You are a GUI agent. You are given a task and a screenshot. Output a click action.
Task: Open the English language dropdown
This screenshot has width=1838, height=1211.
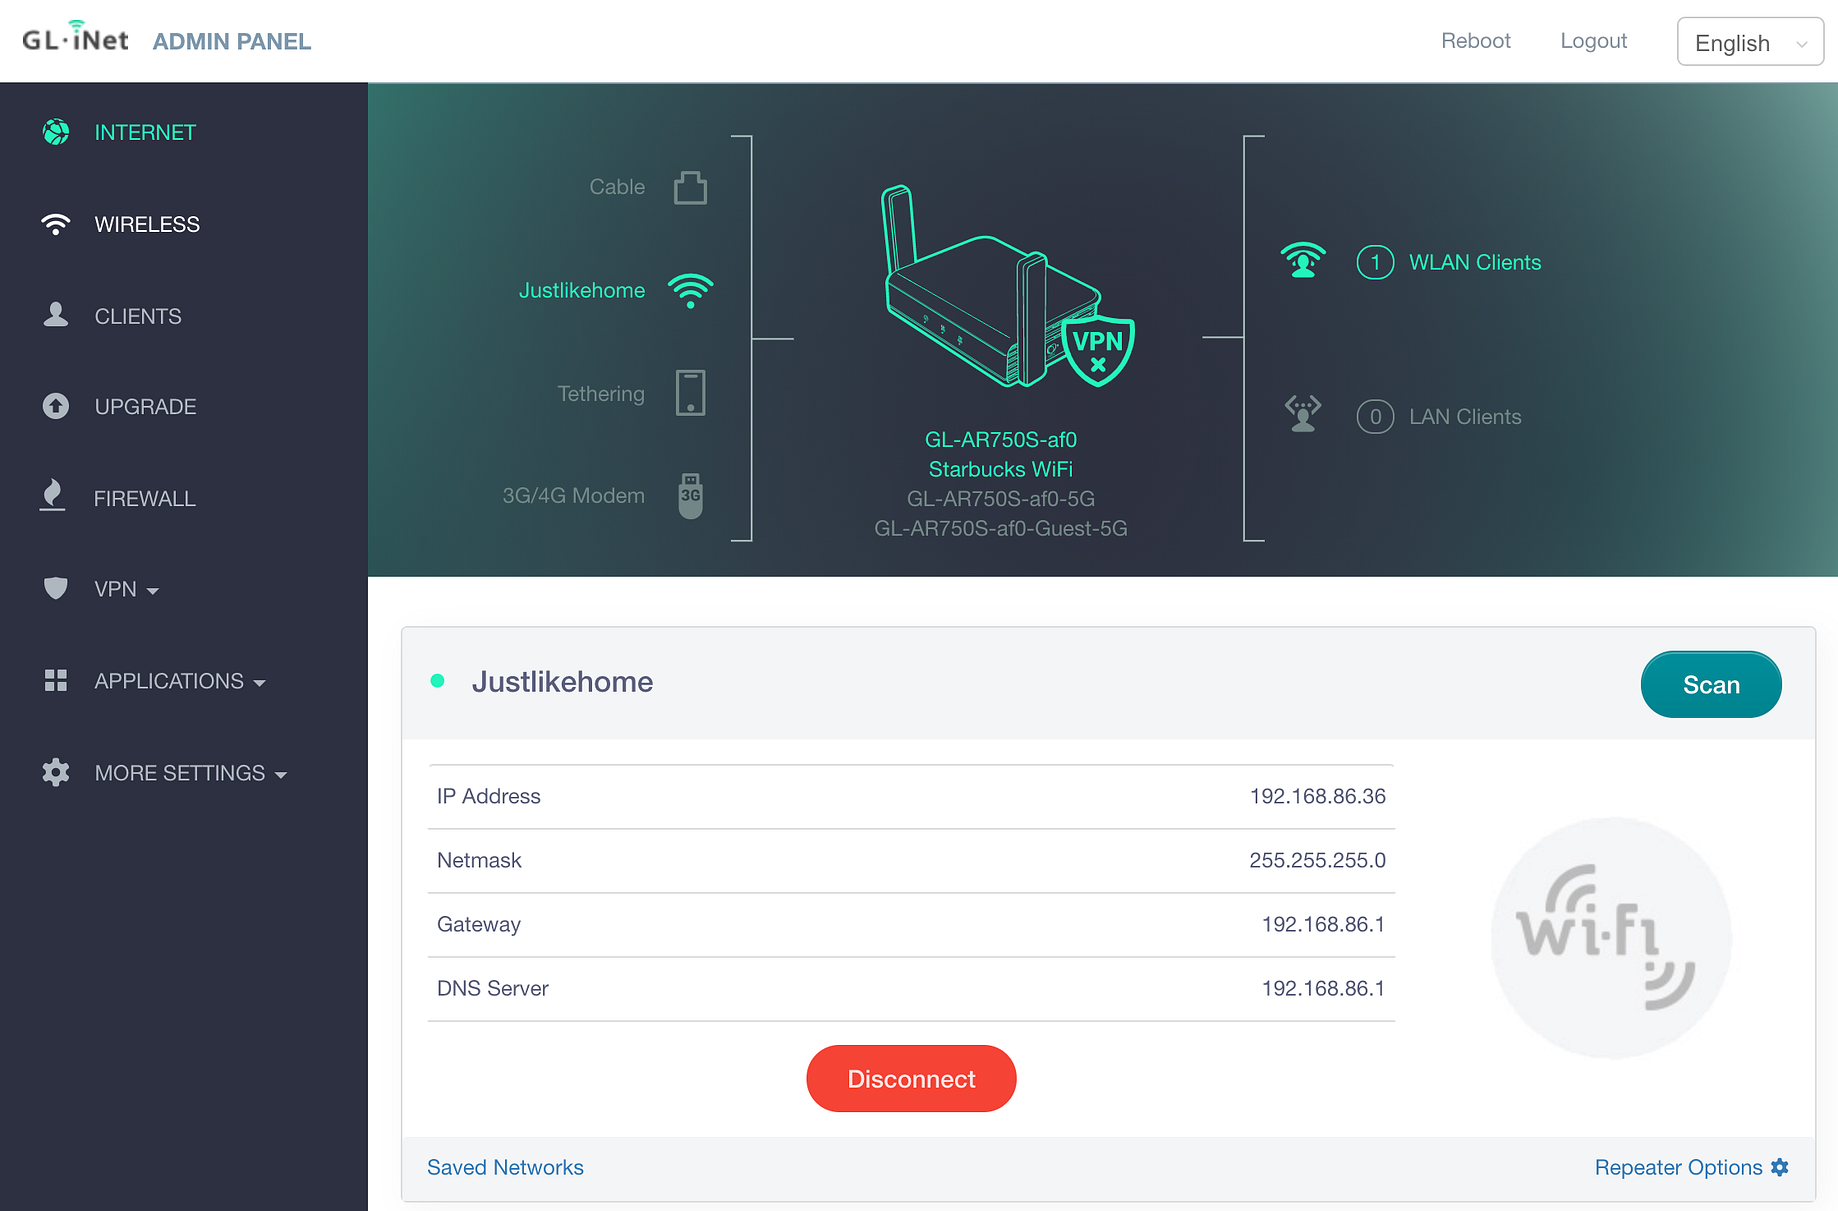(x=1750, y=42)
